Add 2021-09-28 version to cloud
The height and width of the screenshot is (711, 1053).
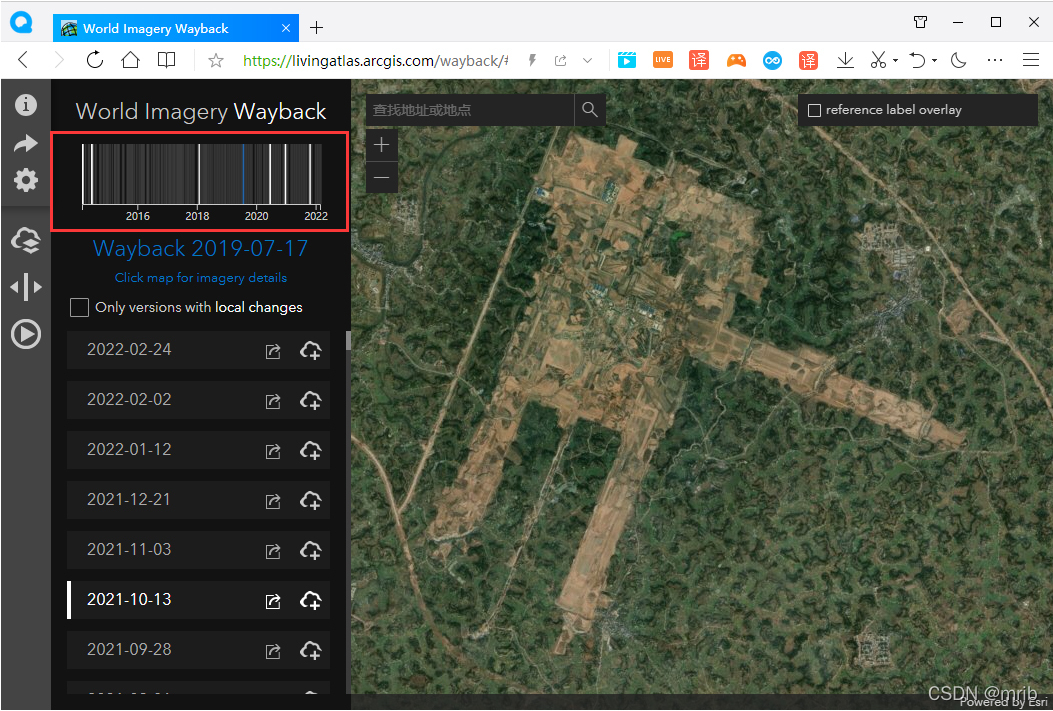click(x=310, y=649)
